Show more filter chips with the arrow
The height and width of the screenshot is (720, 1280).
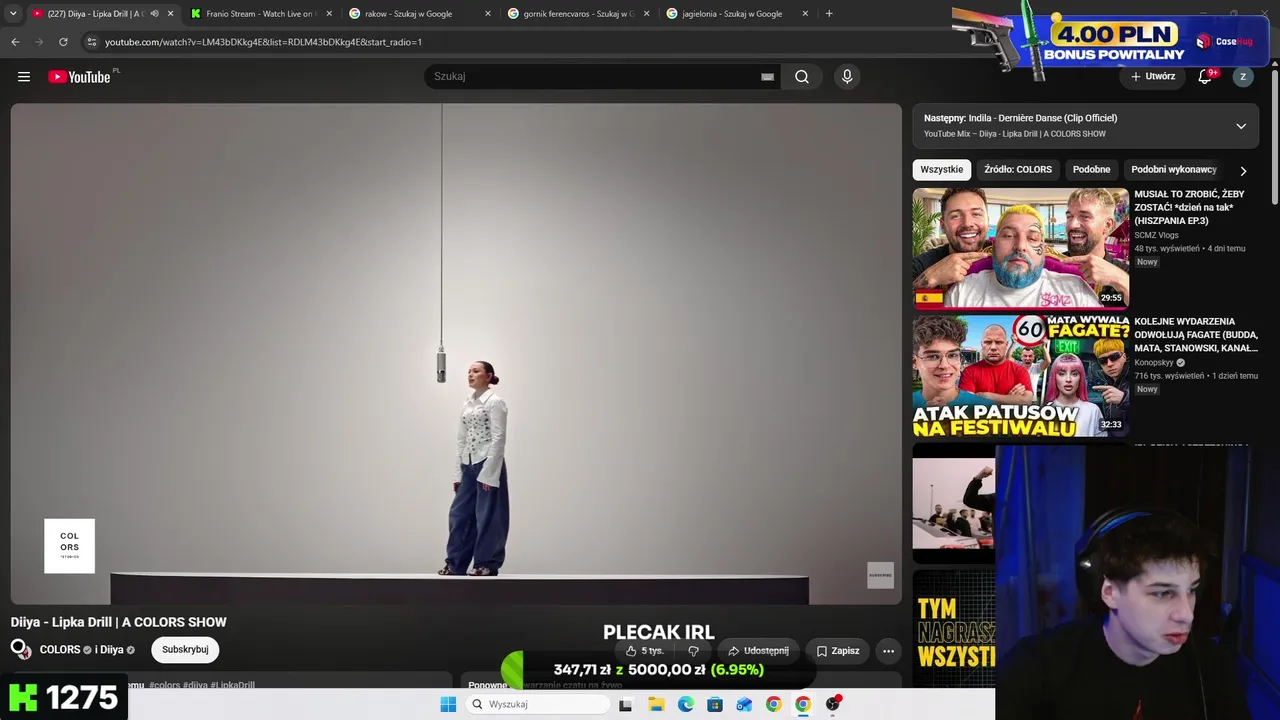(1243, 171)
